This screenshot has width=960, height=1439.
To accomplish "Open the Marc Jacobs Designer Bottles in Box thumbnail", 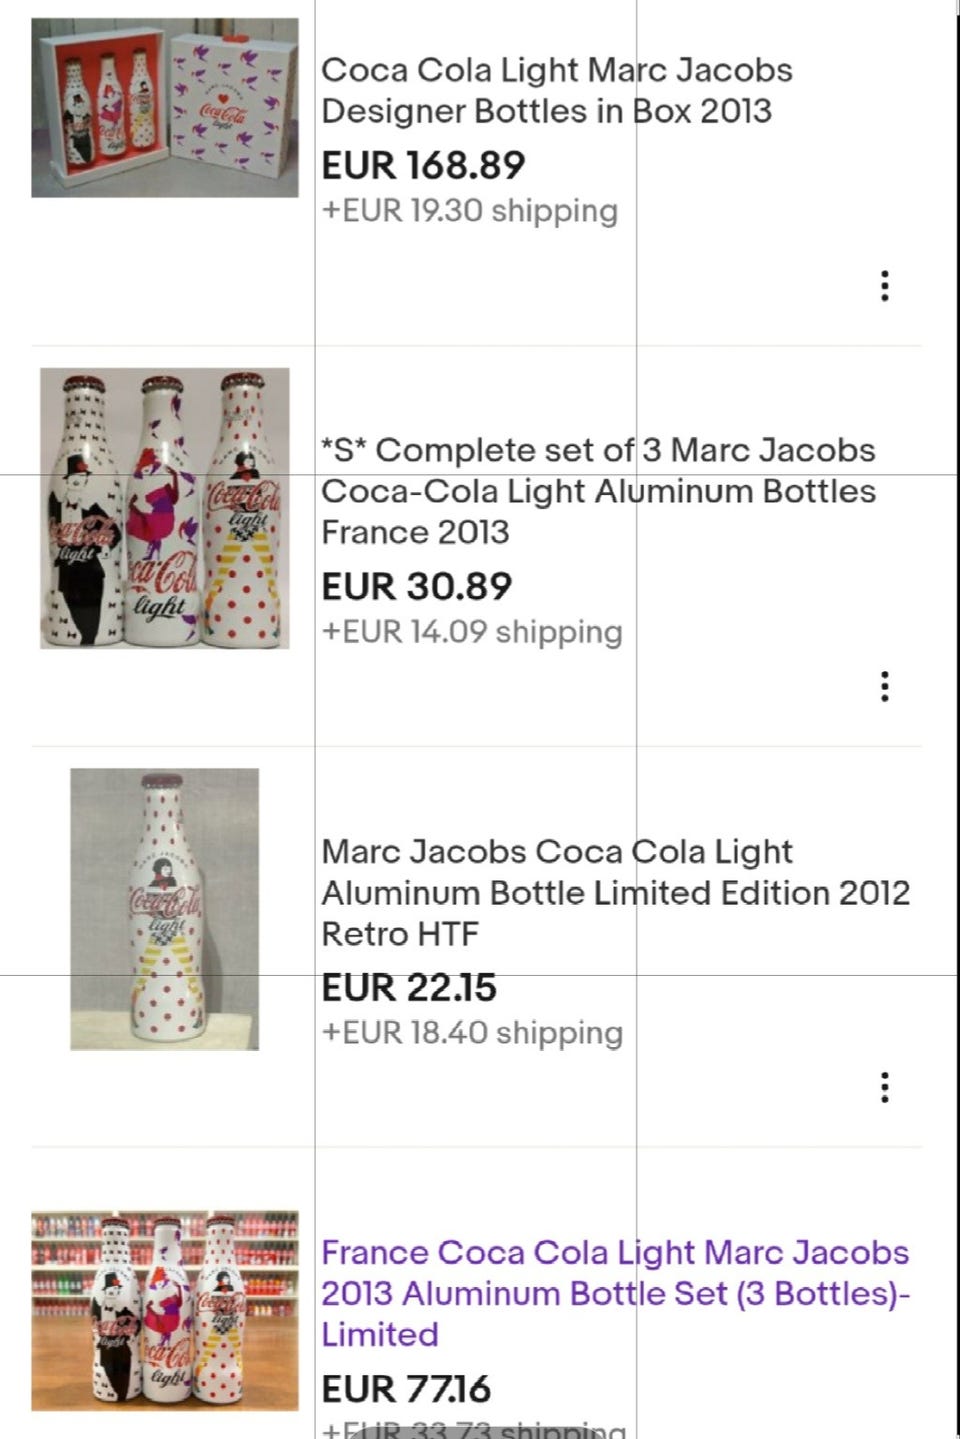I will point(165,108).
